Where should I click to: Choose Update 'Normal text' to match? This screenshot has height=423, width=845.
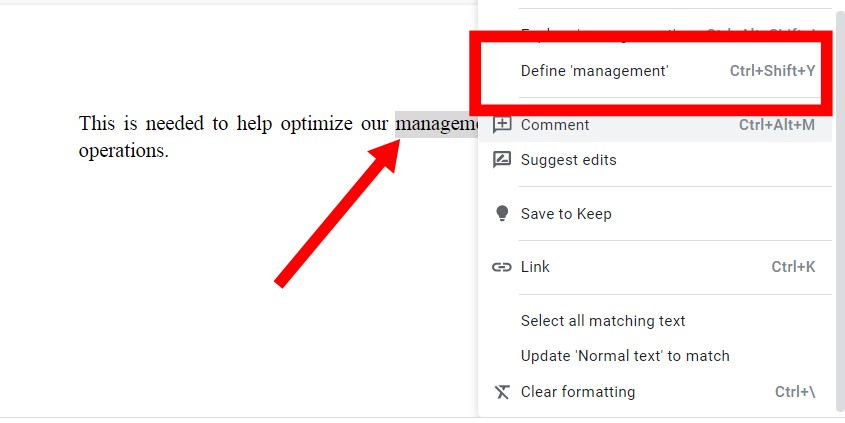click(x=655, y=356)
